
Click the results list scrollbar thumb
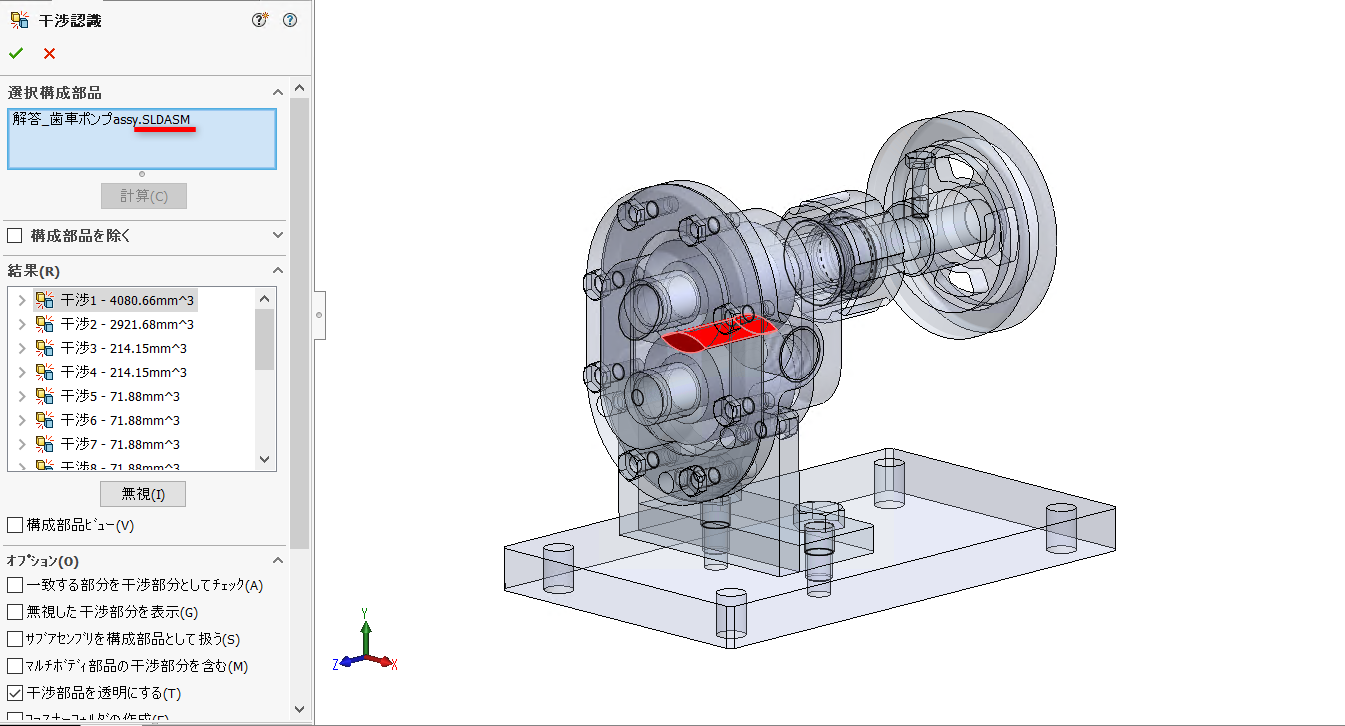264,338
